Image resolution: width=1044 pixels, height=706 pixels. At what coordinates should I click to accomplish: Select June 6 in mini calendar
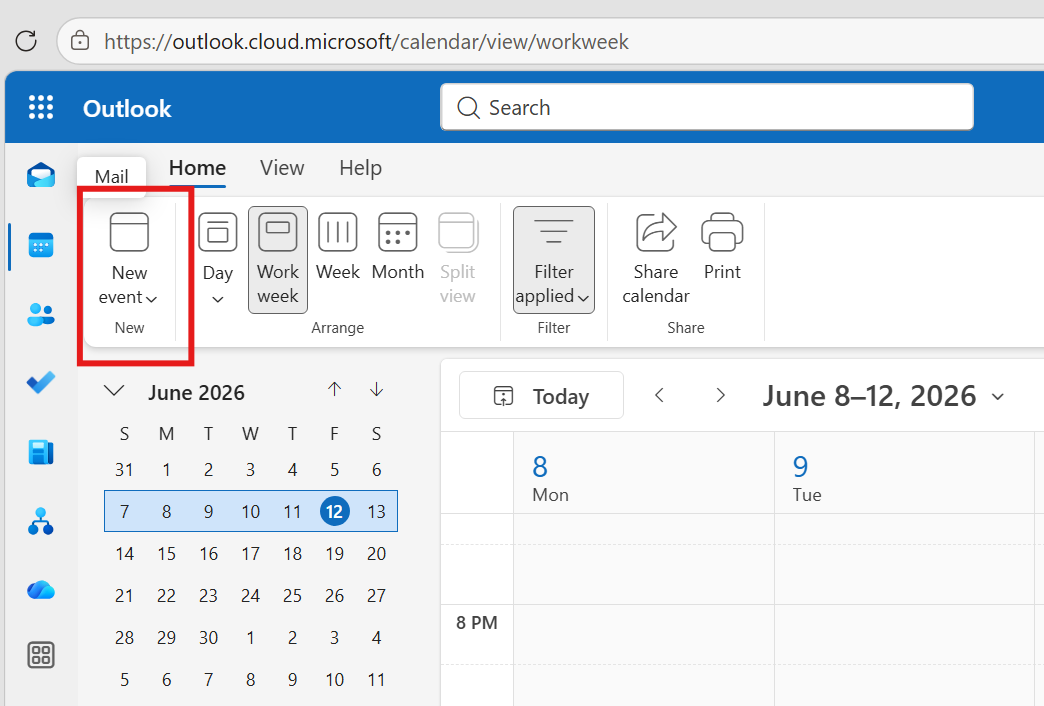[376, 470]
